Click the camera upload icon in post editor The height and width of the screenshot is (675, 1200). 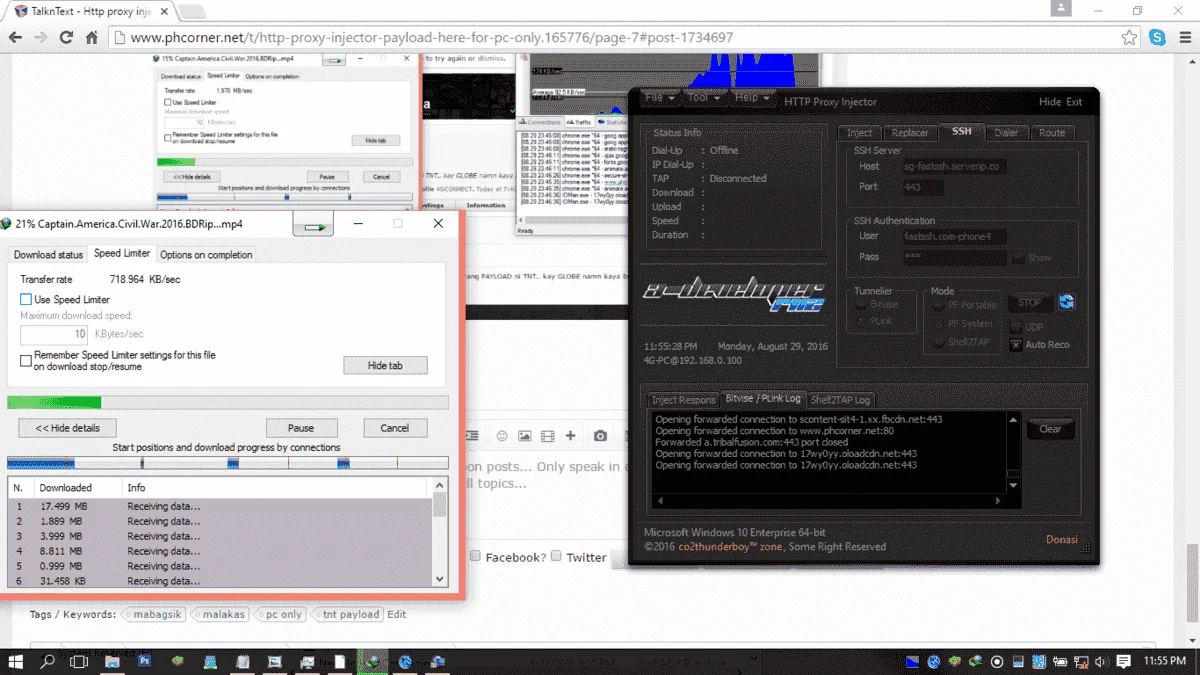600,436
